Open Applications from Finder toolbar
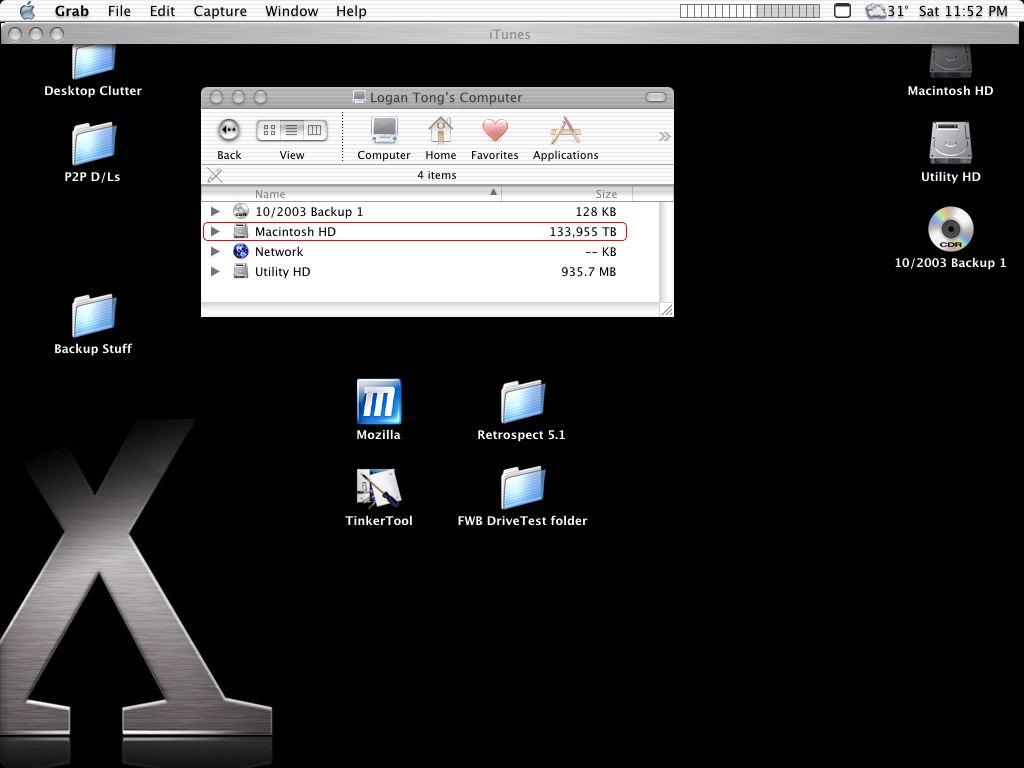The image size is (1024, 768). (x=566, y=131)
